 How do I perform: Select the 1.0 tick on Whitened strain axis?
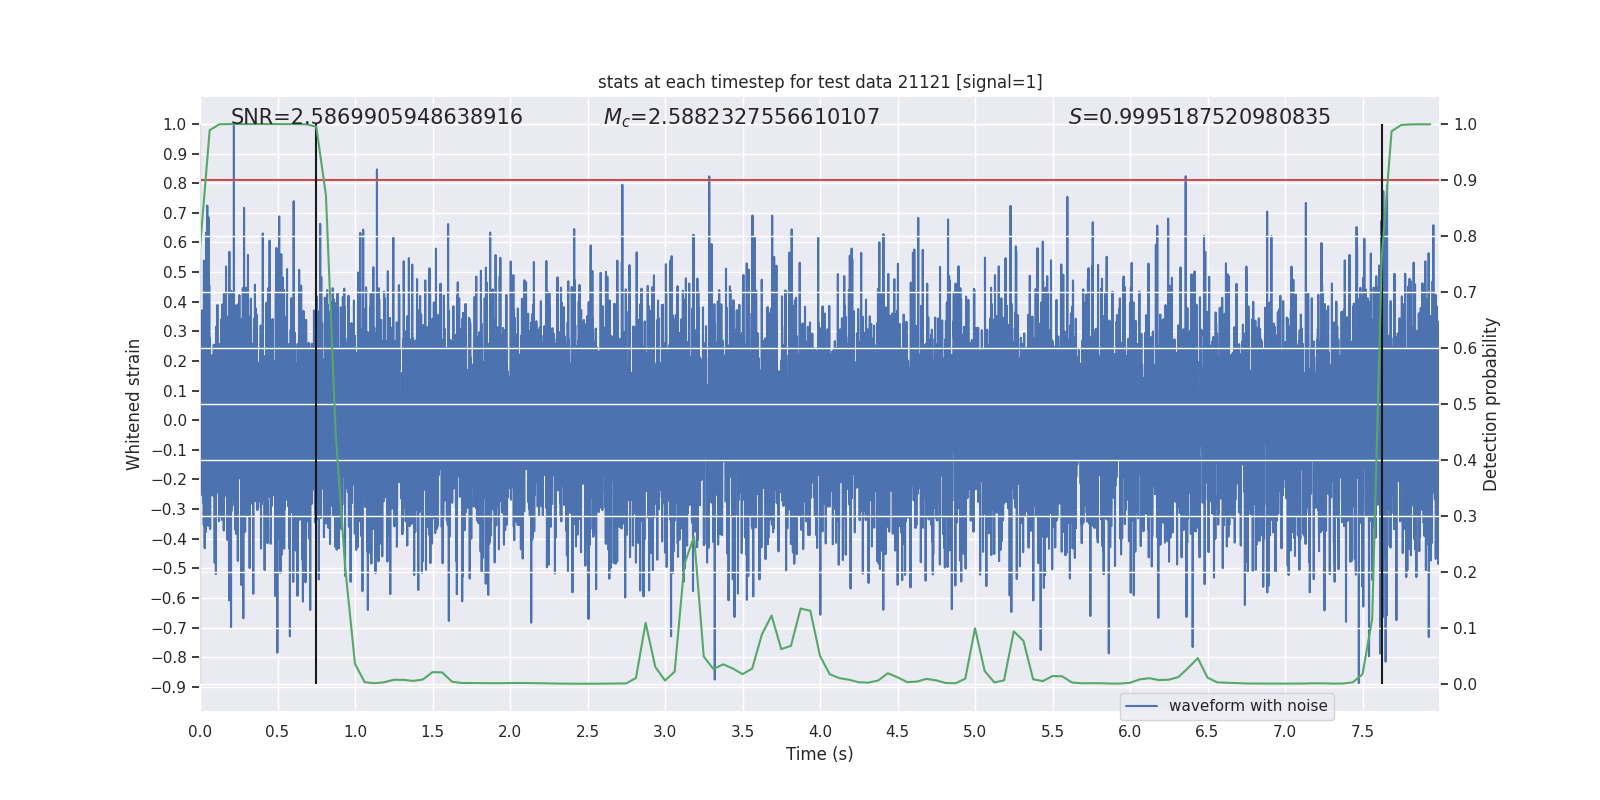(174, 124)
